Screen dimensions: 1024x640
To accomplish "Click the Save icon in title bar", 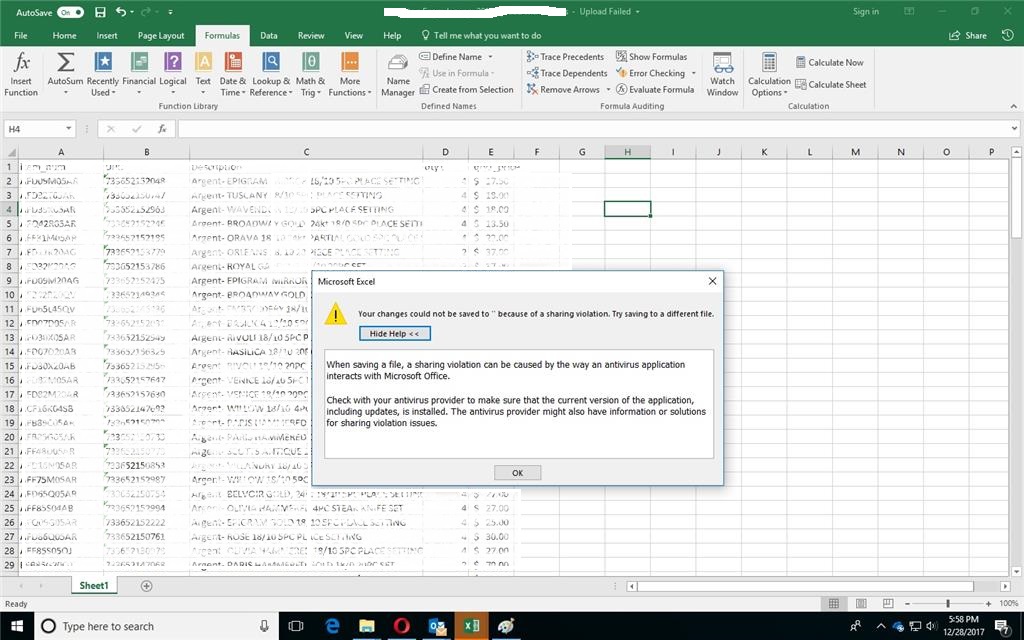I will click(x=100, y=12).
